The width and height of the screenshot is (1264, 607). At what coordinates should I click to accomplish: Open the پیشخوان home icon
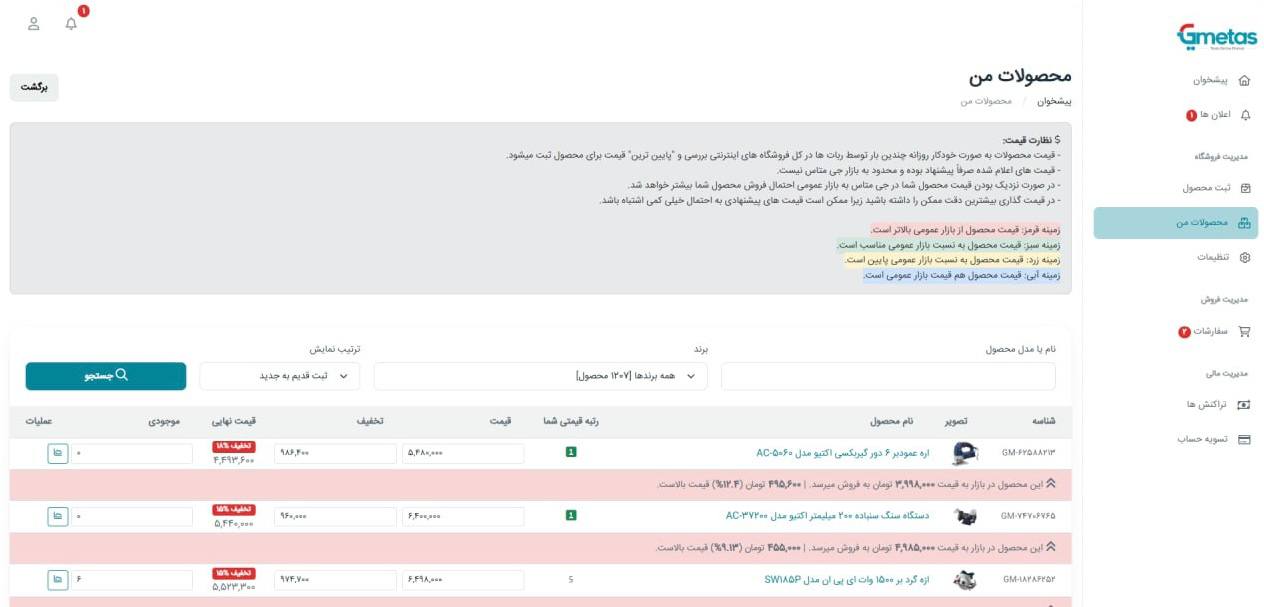1244,79
